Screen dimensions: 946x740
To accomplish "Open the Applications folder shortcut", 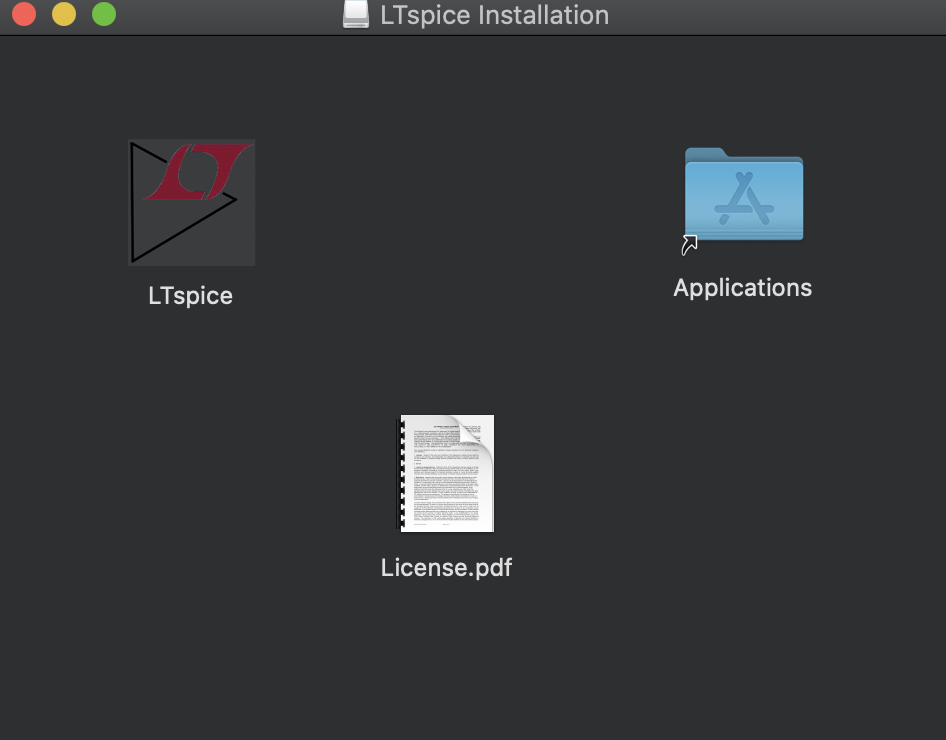I will pos(743,200).
